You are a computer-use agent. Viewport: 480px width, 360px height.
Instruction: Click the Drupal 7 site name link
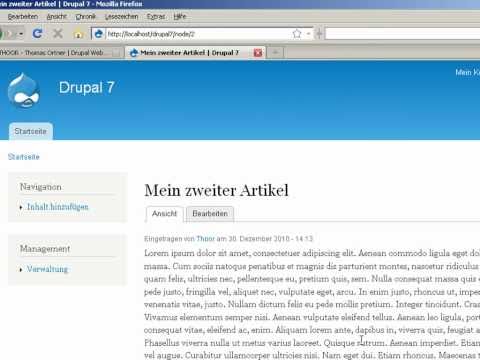(87, 88)
